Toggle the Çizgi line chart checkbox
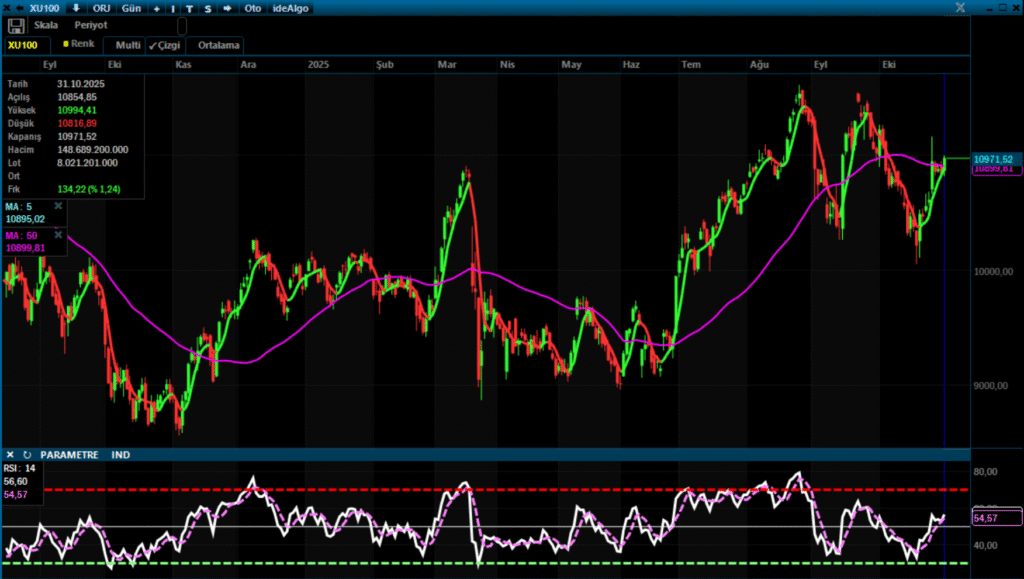The width and height of the screenshot is (1024, 579). (164, 45)
